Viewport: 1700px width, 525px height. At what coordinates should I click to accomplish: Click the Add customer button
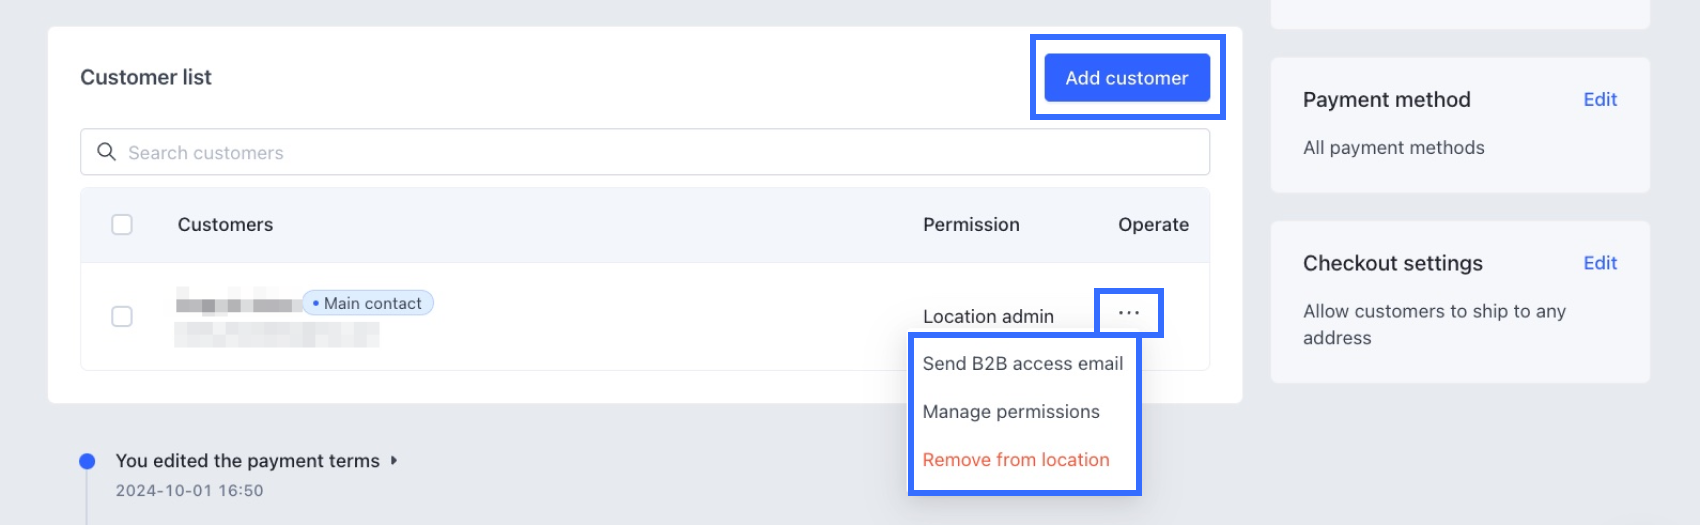pyautogui.click(x=1126, y=78)
